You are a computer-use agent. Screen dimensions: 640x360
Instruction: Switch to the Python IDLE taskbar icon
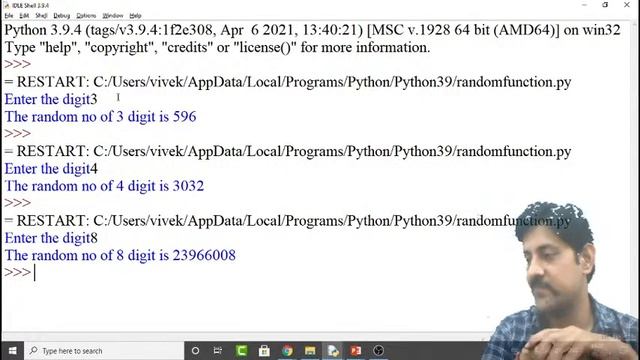point(333,351)
